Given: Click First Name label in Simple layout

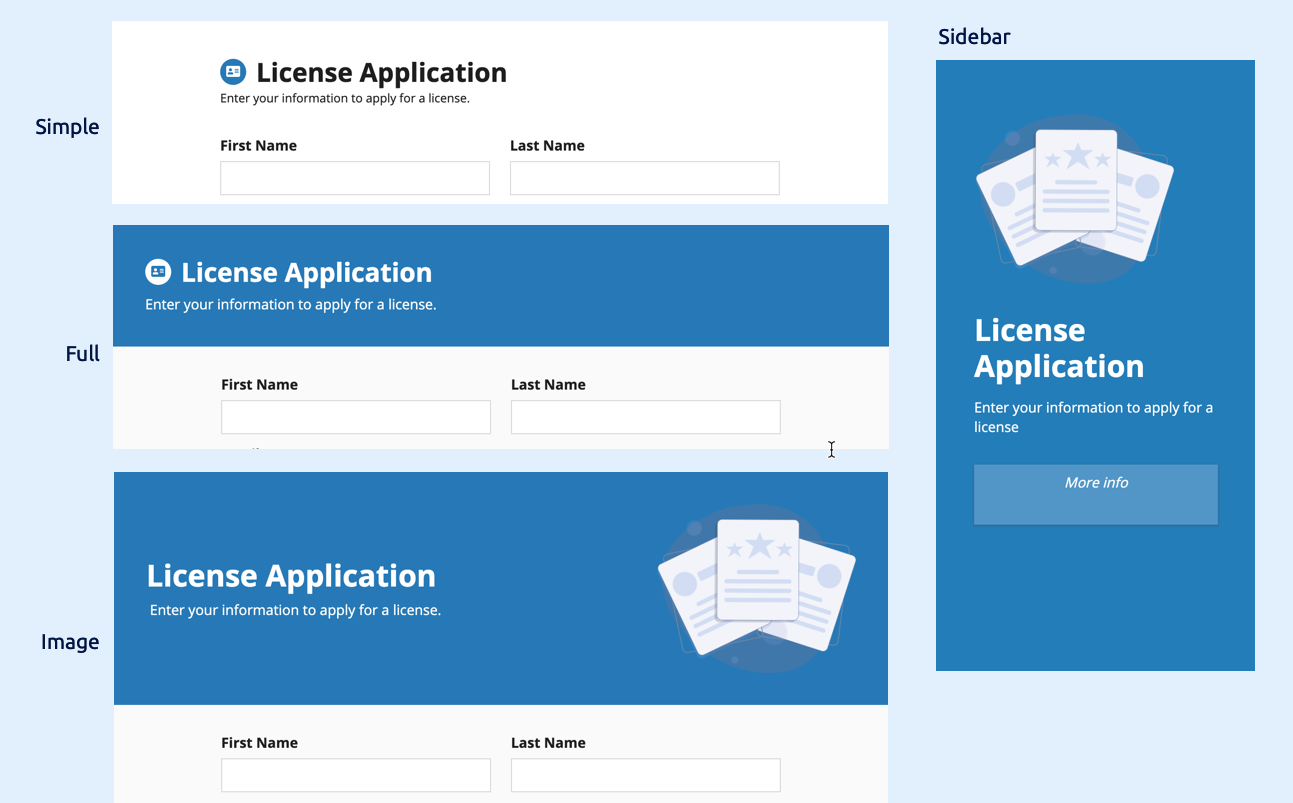Looking at the screenshot, I should [258, 146].
